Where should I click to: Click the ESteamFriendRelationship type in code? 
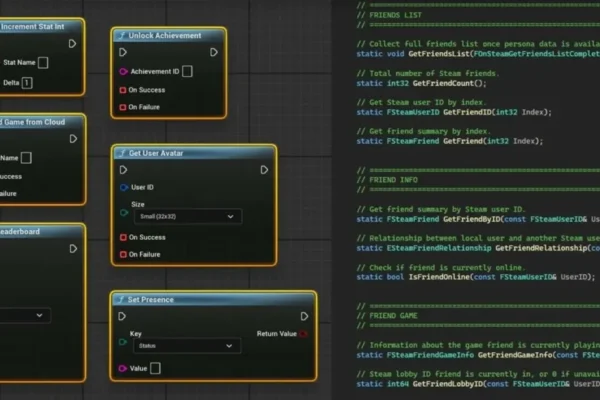pyautogui.click(x=439, y=248)
